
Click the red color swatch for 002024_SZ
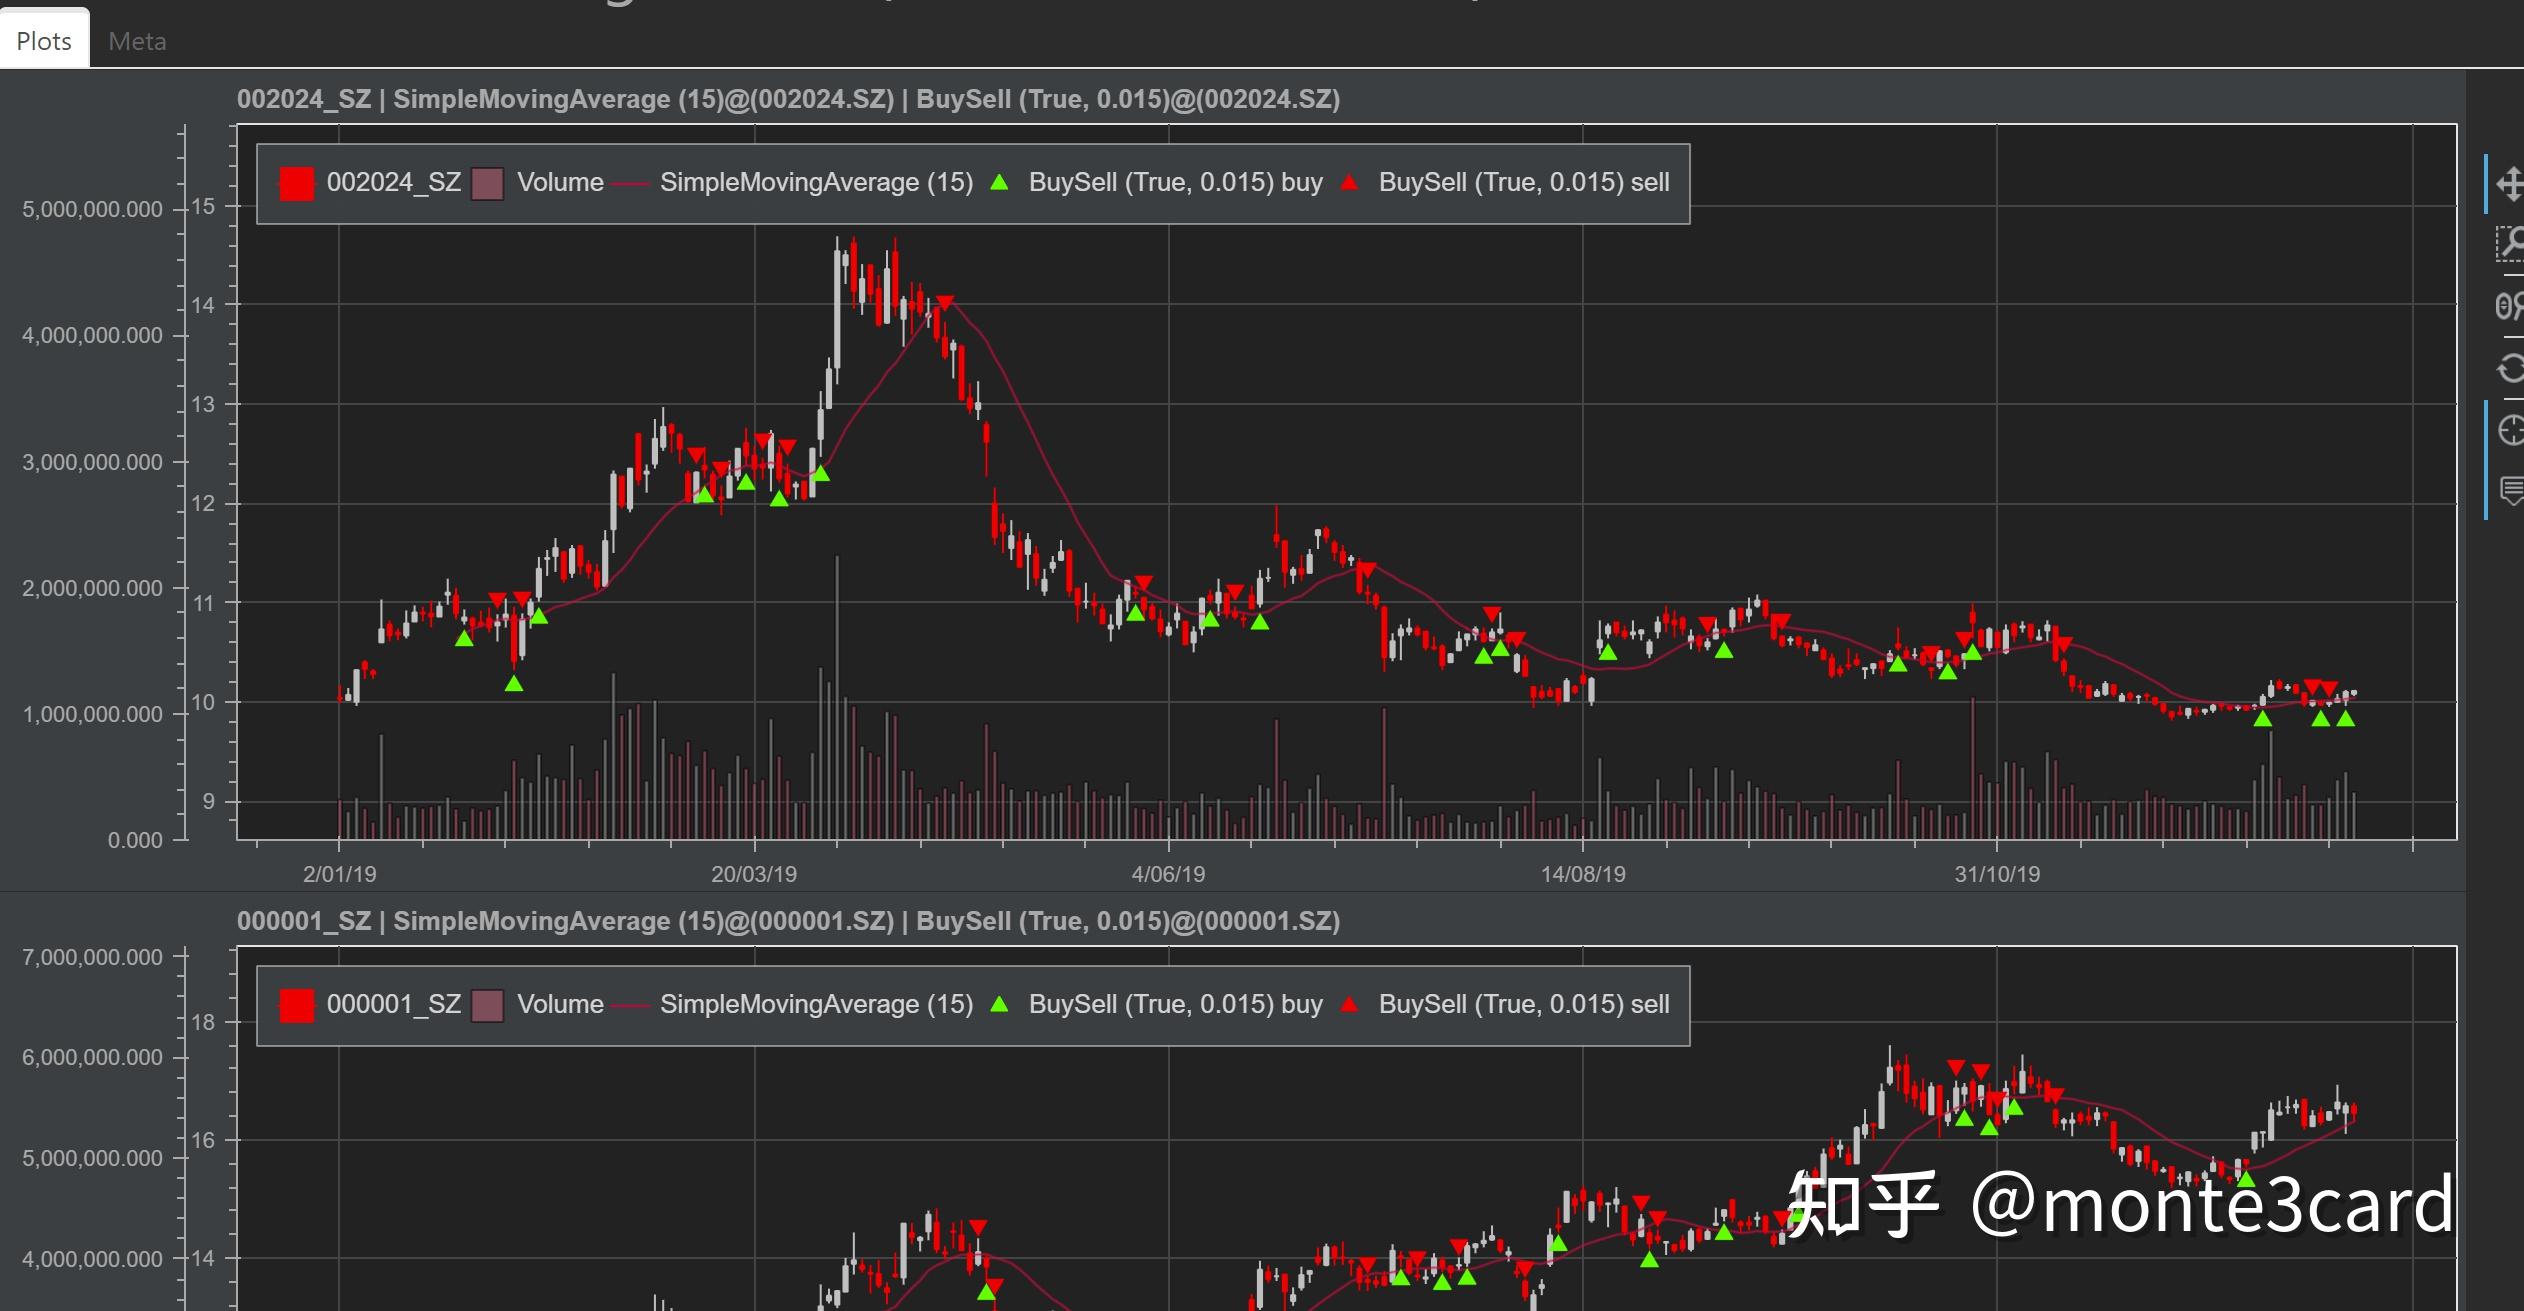(x=296, y=182)
